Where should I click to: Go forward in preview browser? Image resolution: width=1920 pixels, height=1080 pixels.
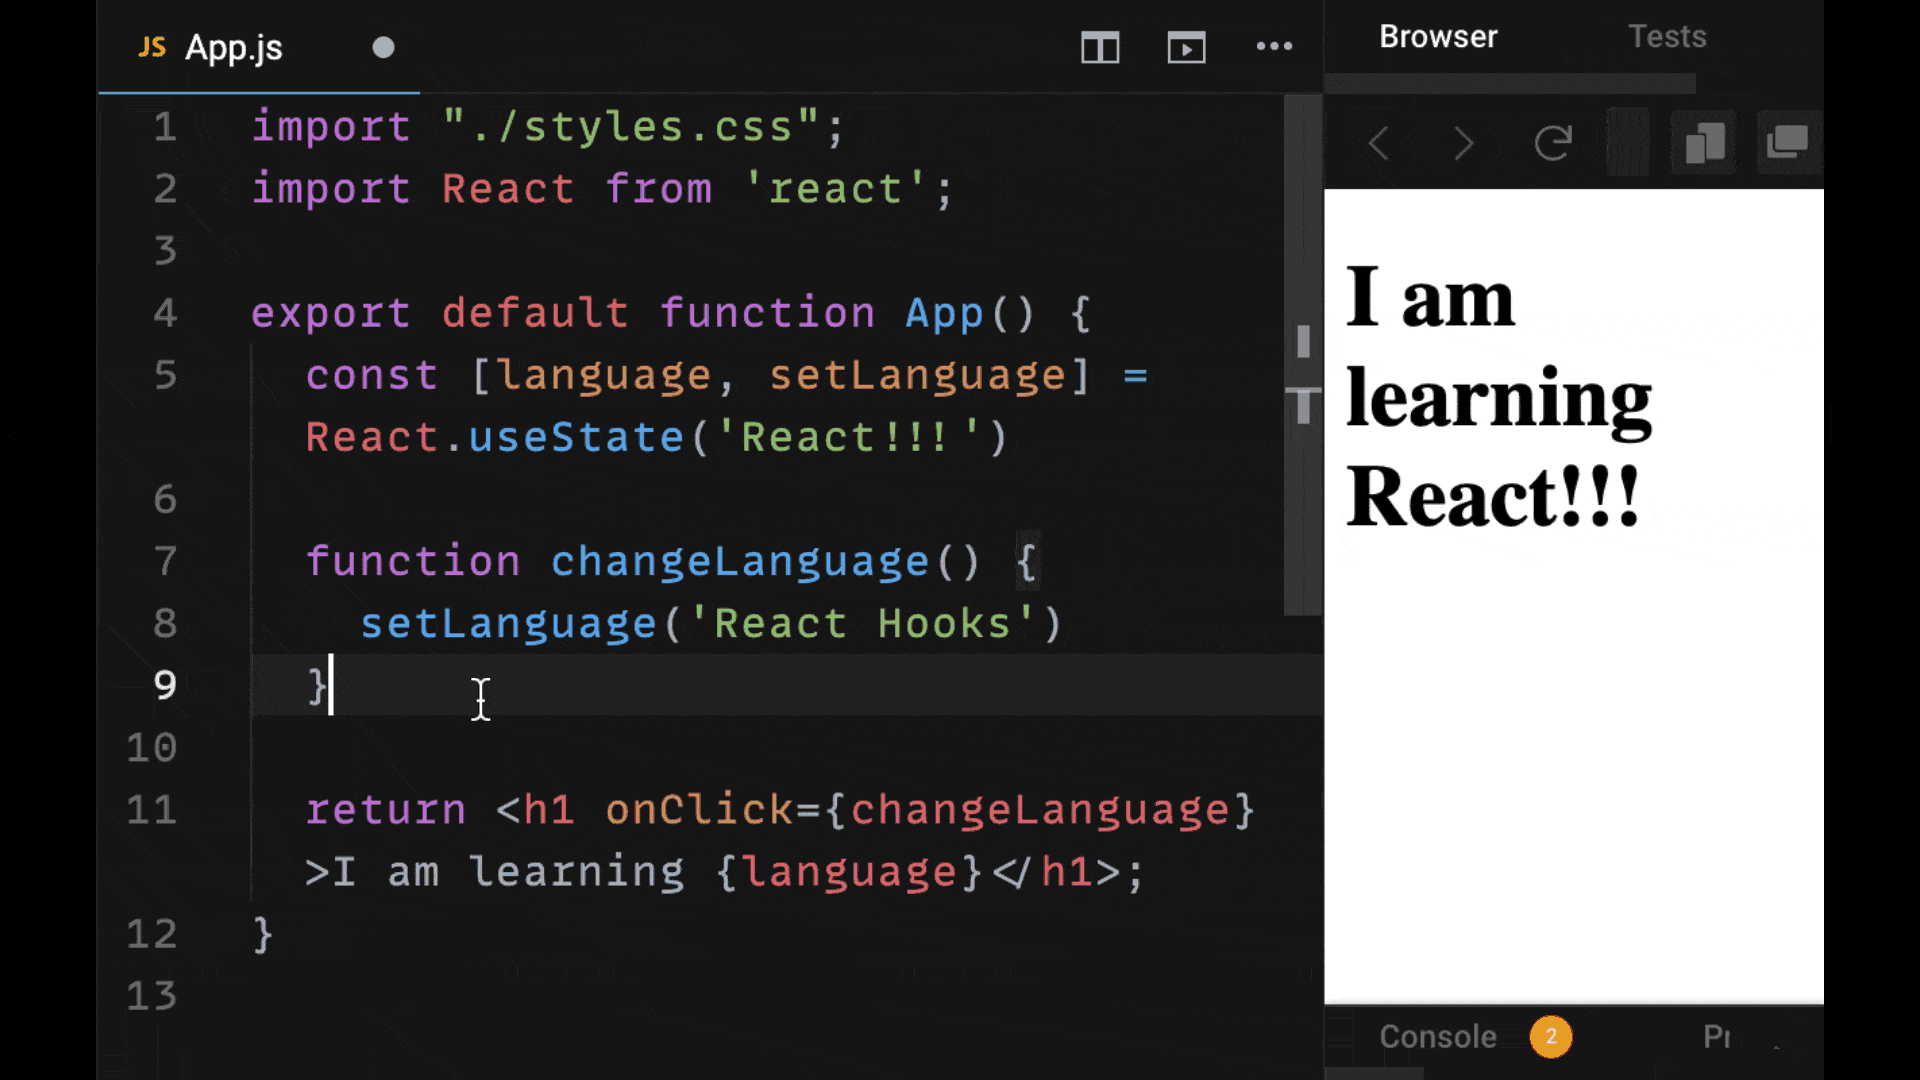point(1463,143)
